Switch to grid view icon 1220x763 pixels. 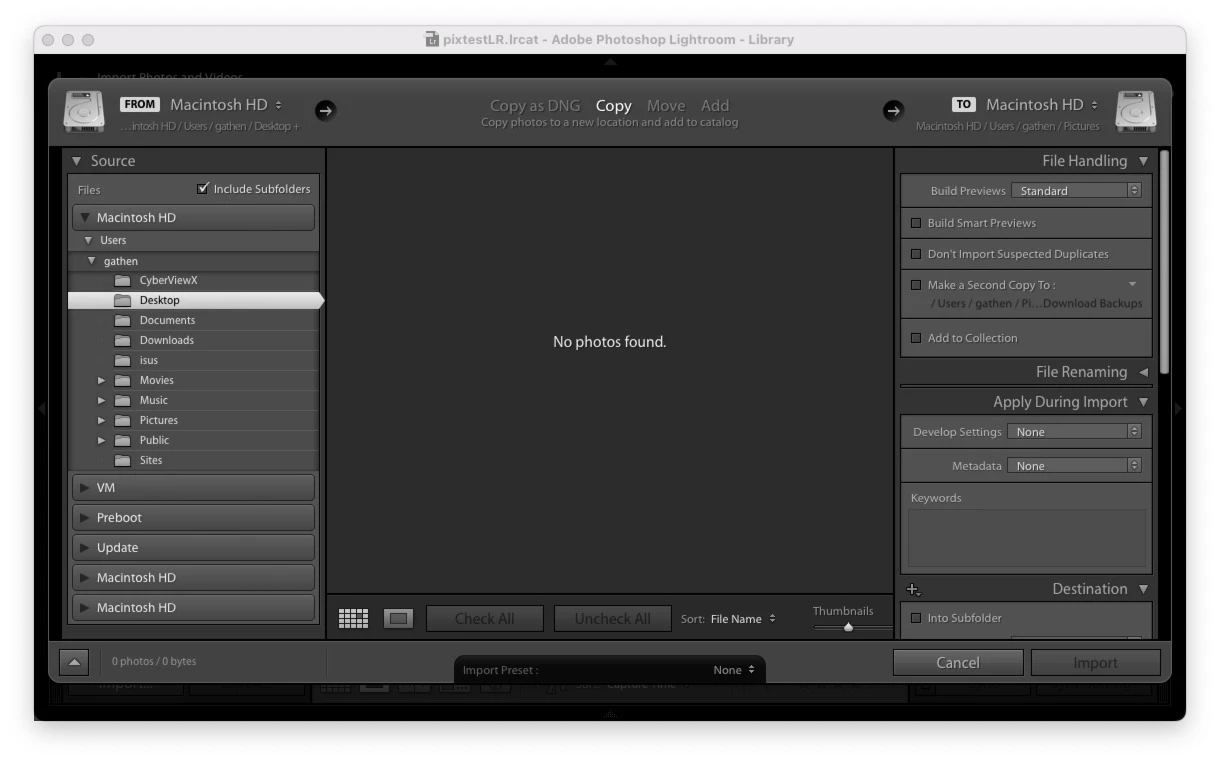pyautogui.click(x=353, y=619)
